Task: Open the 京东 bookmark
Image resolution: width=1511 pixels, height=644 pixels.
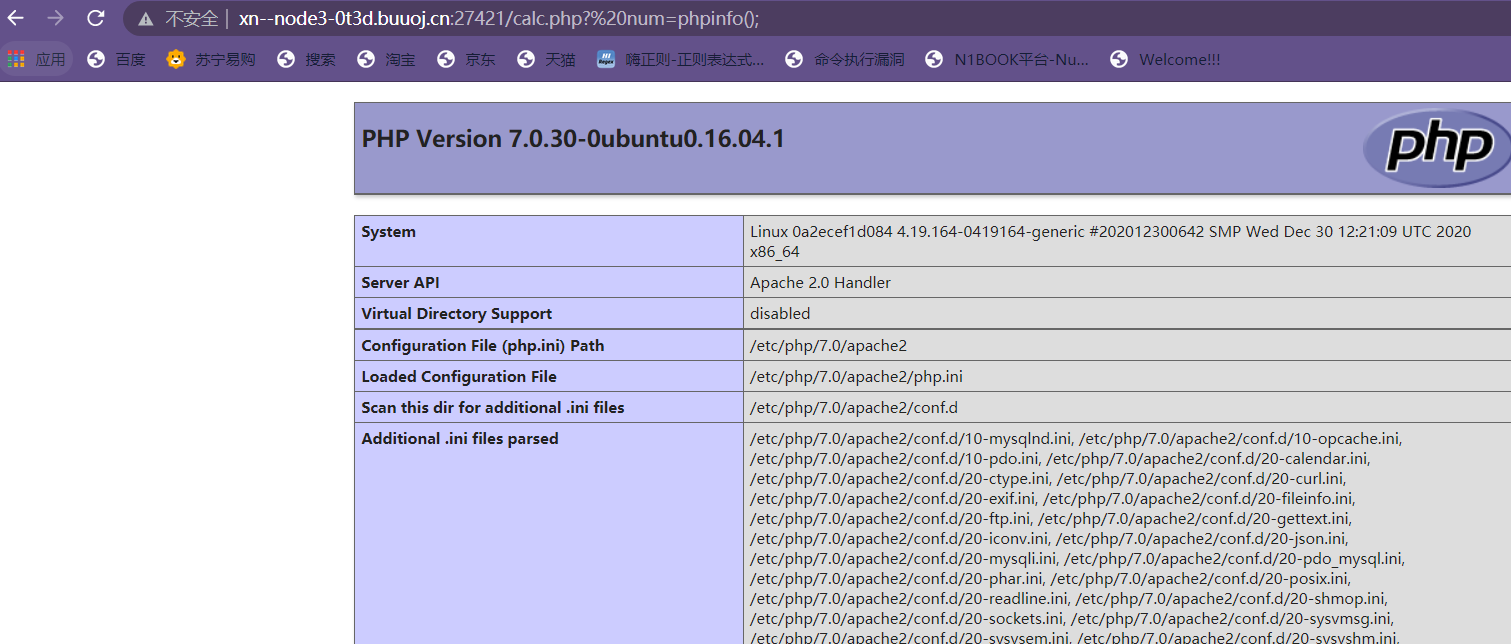Action: [x=467, y=60]
